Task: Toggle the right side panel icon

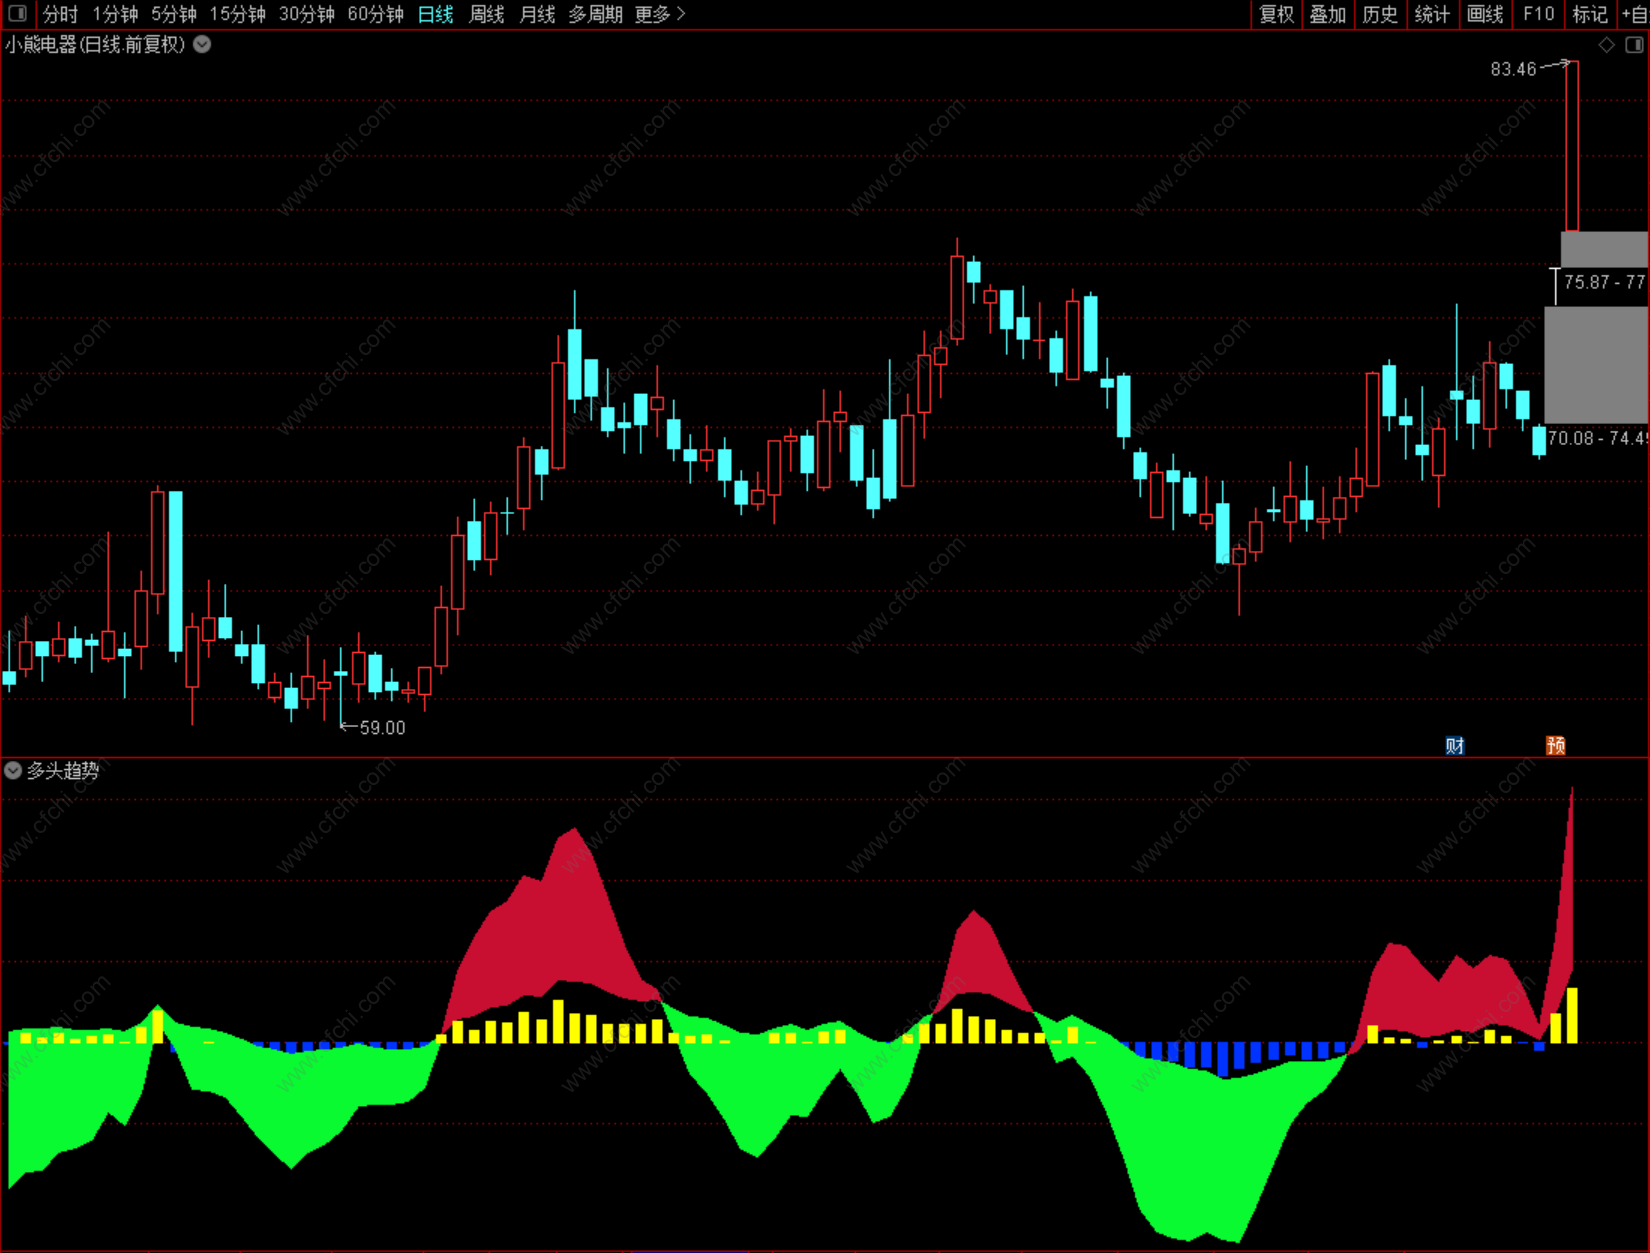Action: pyautogui.click(x=1634, y=45)
